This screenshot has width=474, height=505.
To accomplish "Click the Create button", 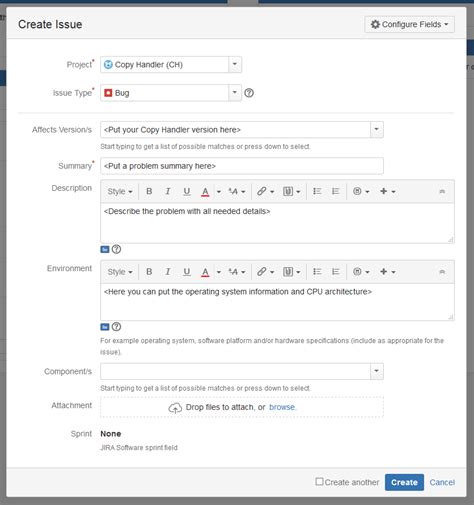I will pos(404,482).
